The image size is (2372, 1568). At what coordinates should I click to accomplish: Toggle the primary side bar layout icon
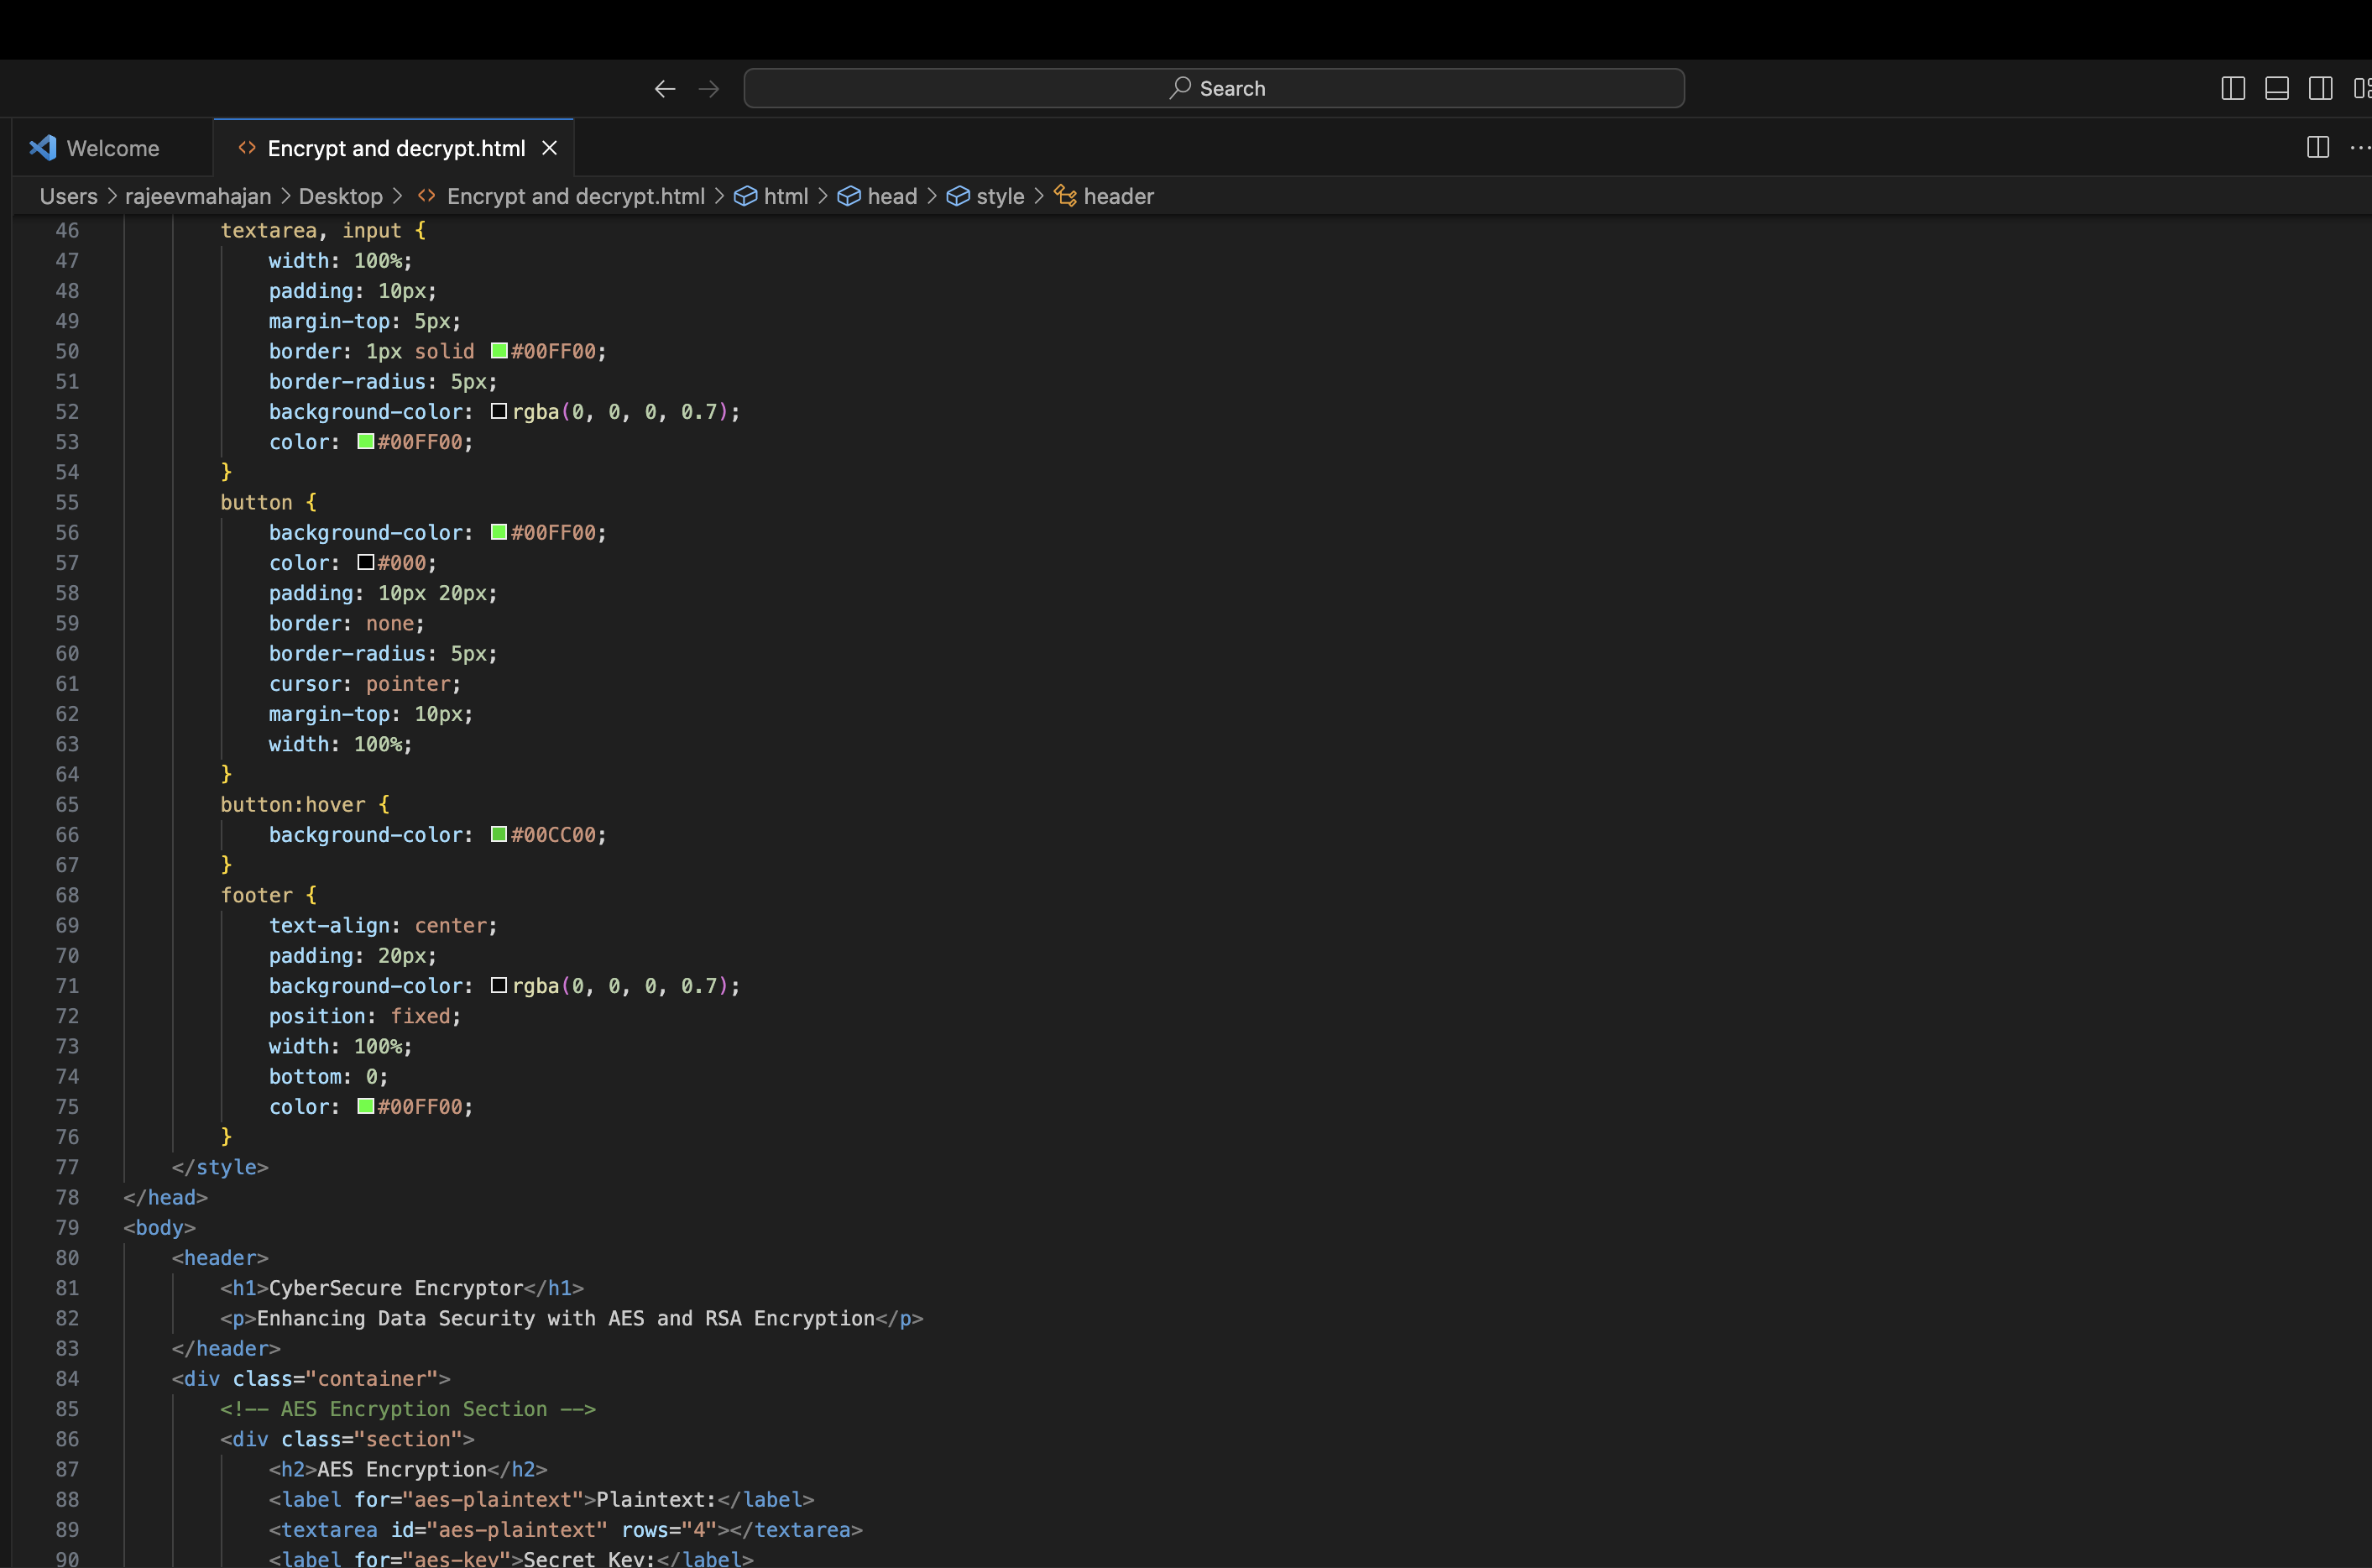tap(2233, 88)
